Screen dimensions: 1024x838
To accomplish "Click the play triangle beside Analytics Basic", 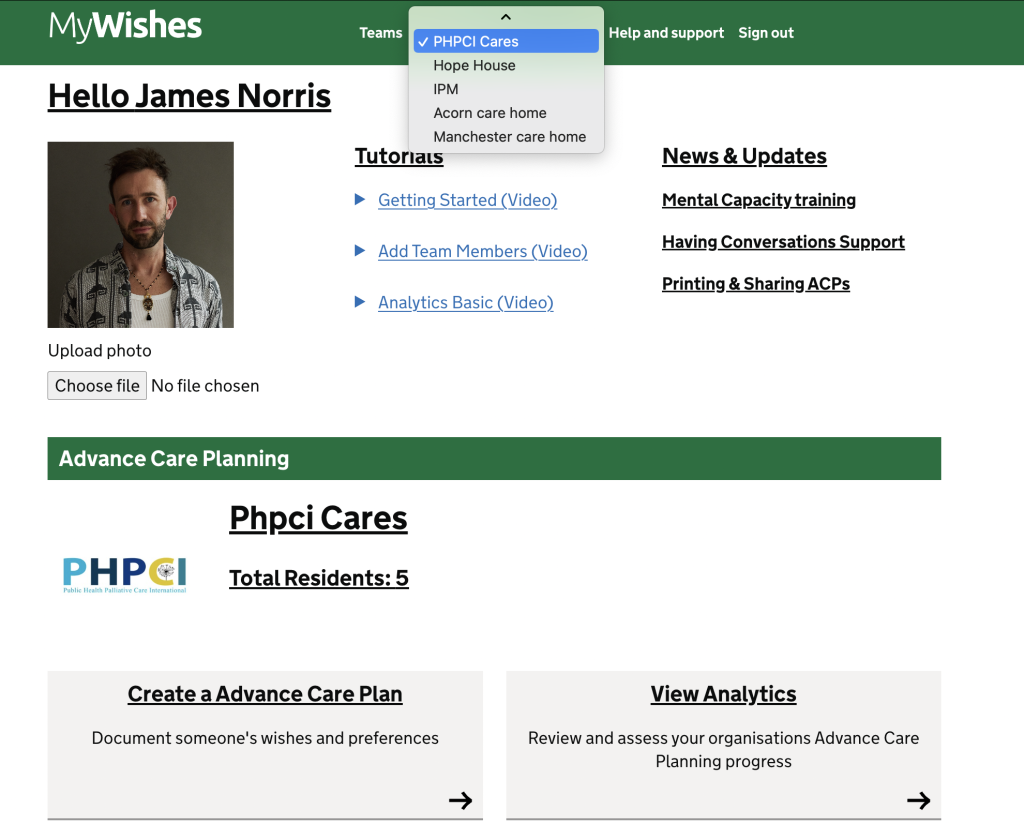I will (x=360, y=302).
